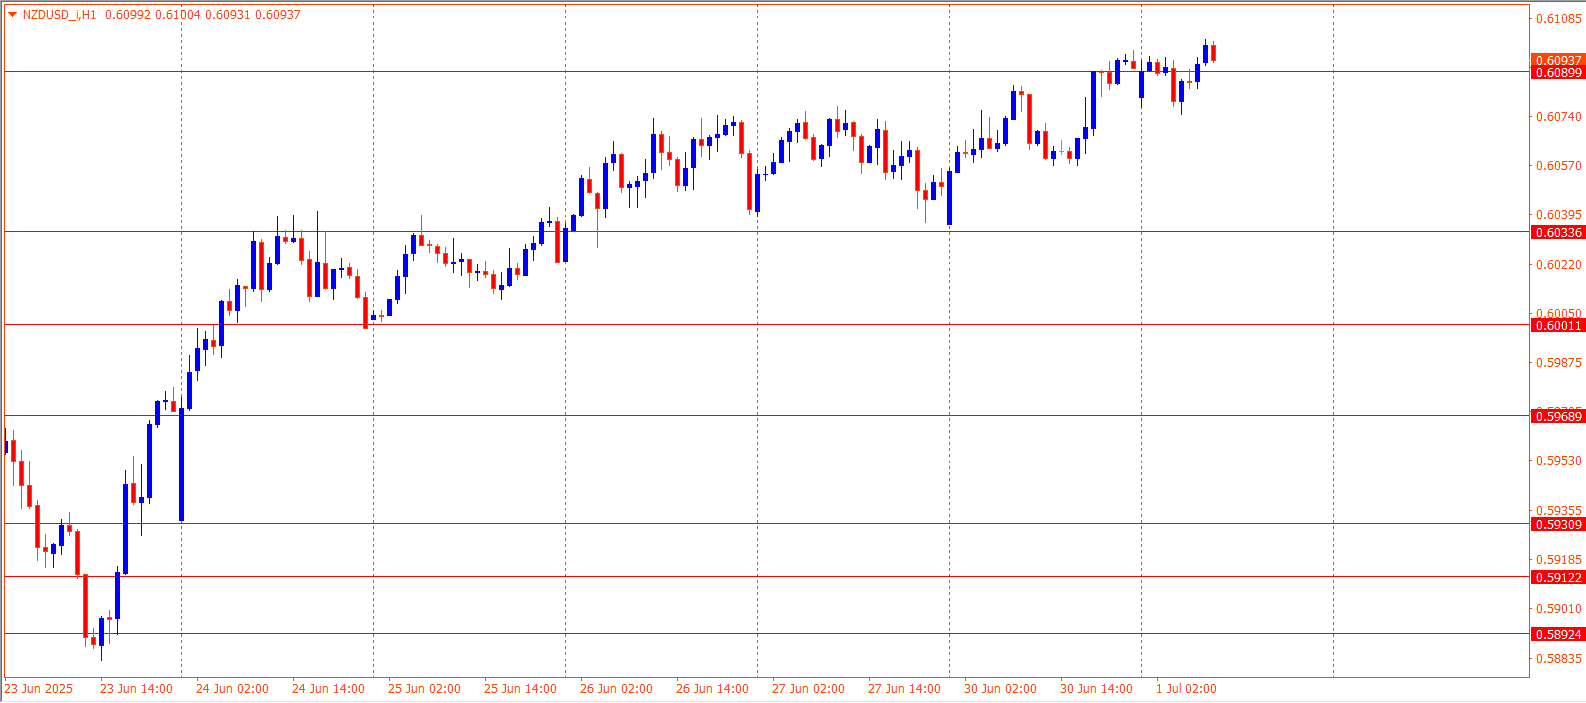Viewport: 1586px width, 703px height.
Task: Click the 24 Jun 14:00 time label
Action: point(328,689)
